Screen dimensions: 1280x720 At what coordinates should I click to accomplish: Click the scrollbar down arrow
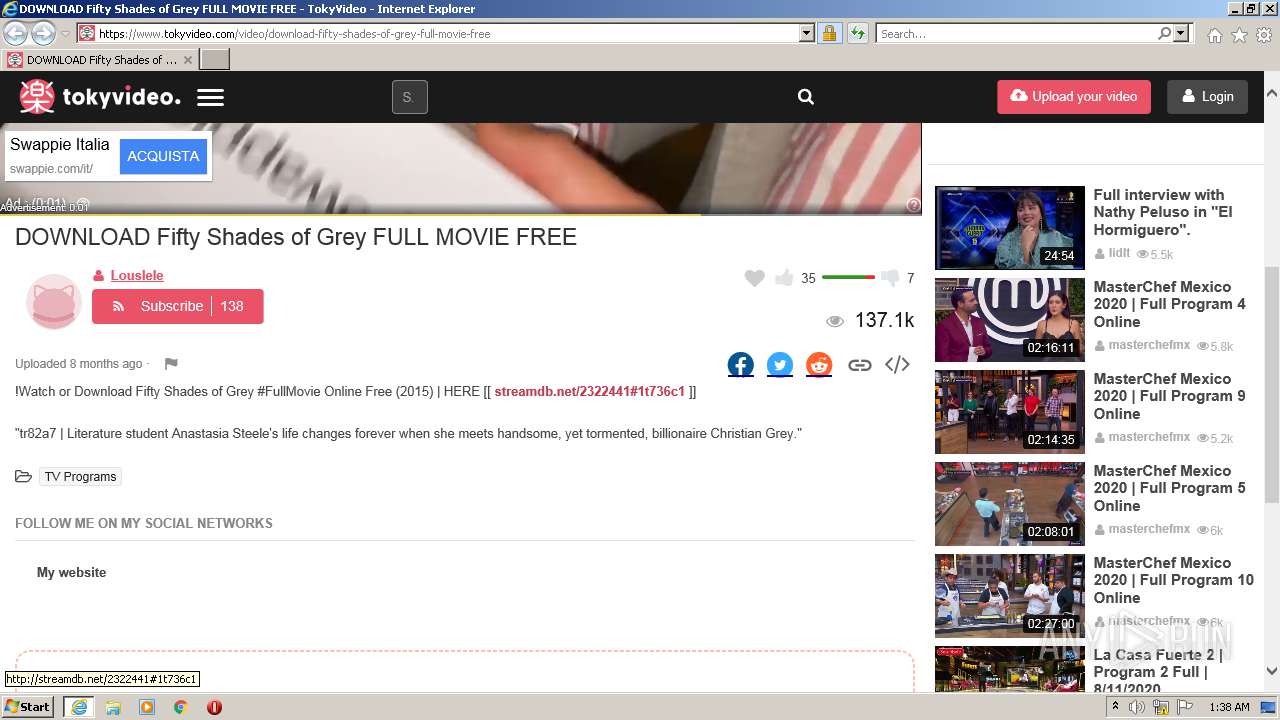click(x=1272, y=672)
